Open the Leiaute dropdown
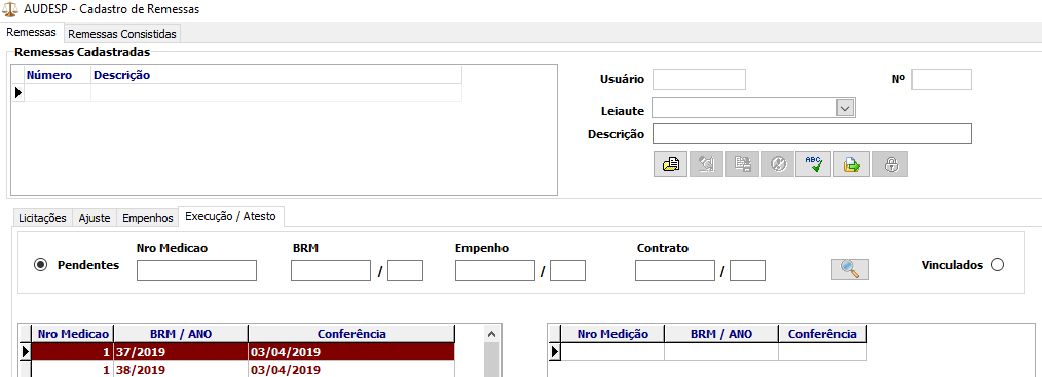Image resolution: width=1042 pixels, height=377 pixels. [845, 108]
